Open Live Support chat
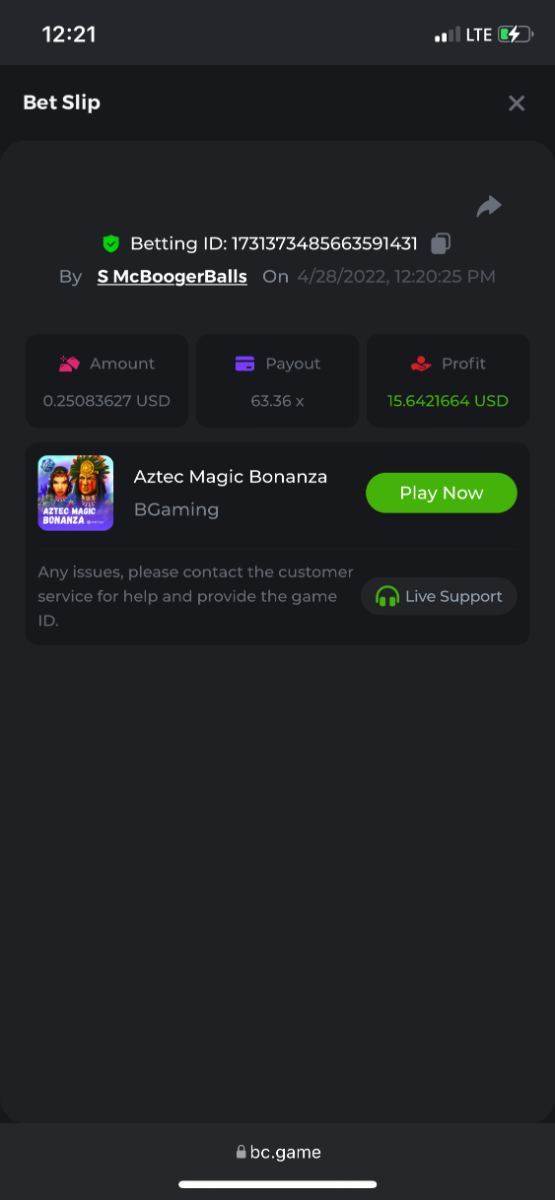 point(439,596)
